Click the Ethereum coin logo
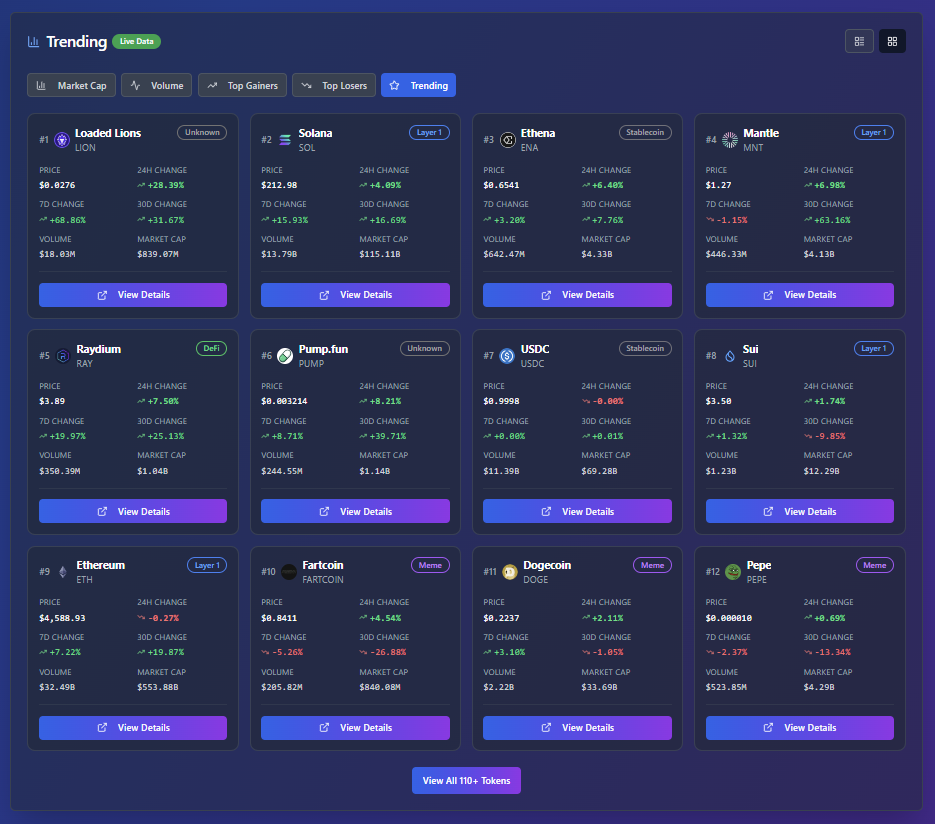Viewport: 935px width, 824px height. click(63, 572)
